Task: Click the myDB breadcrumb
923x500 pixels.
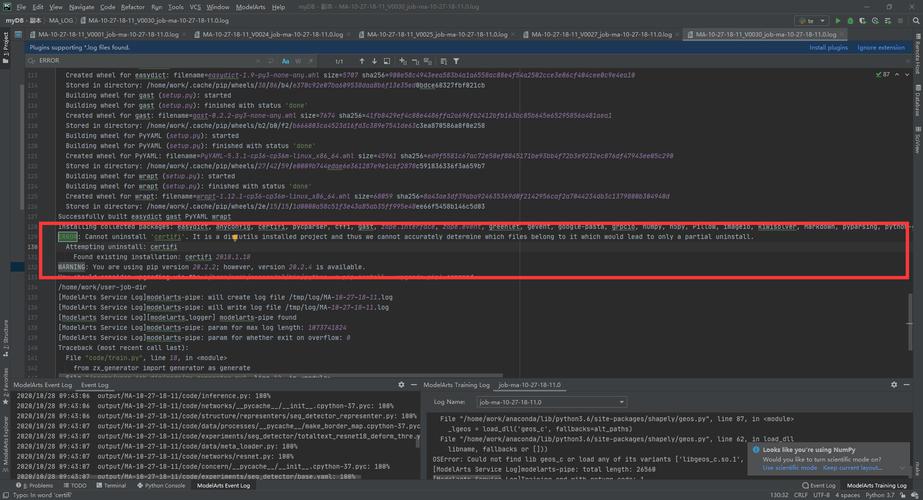Action: coord(14,21)
